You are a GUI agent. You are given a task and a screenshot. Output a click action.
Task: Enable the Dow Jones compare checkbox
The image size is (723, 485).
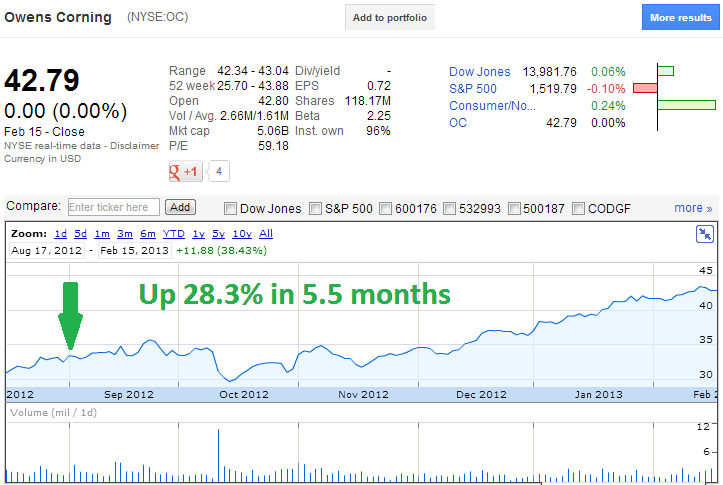230,209
